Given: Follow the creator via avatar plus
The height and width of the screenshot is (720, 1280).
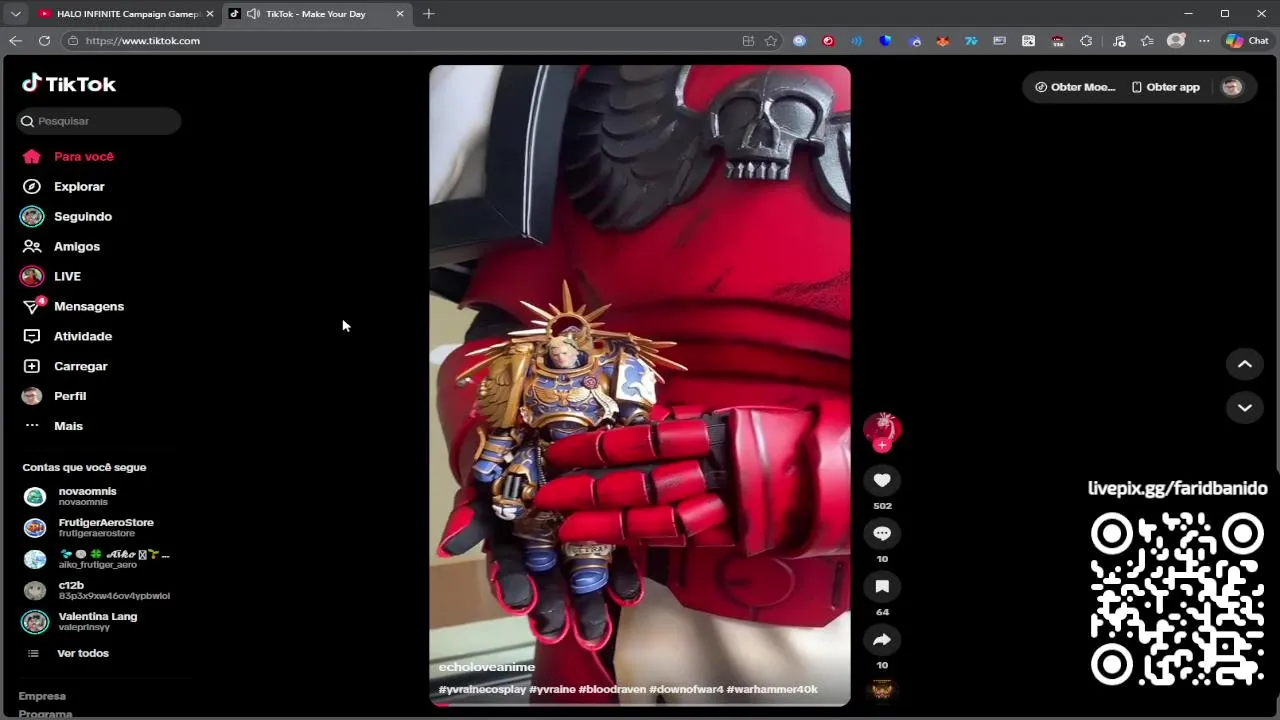Looking at the screenshot, I should coord(882,446).
